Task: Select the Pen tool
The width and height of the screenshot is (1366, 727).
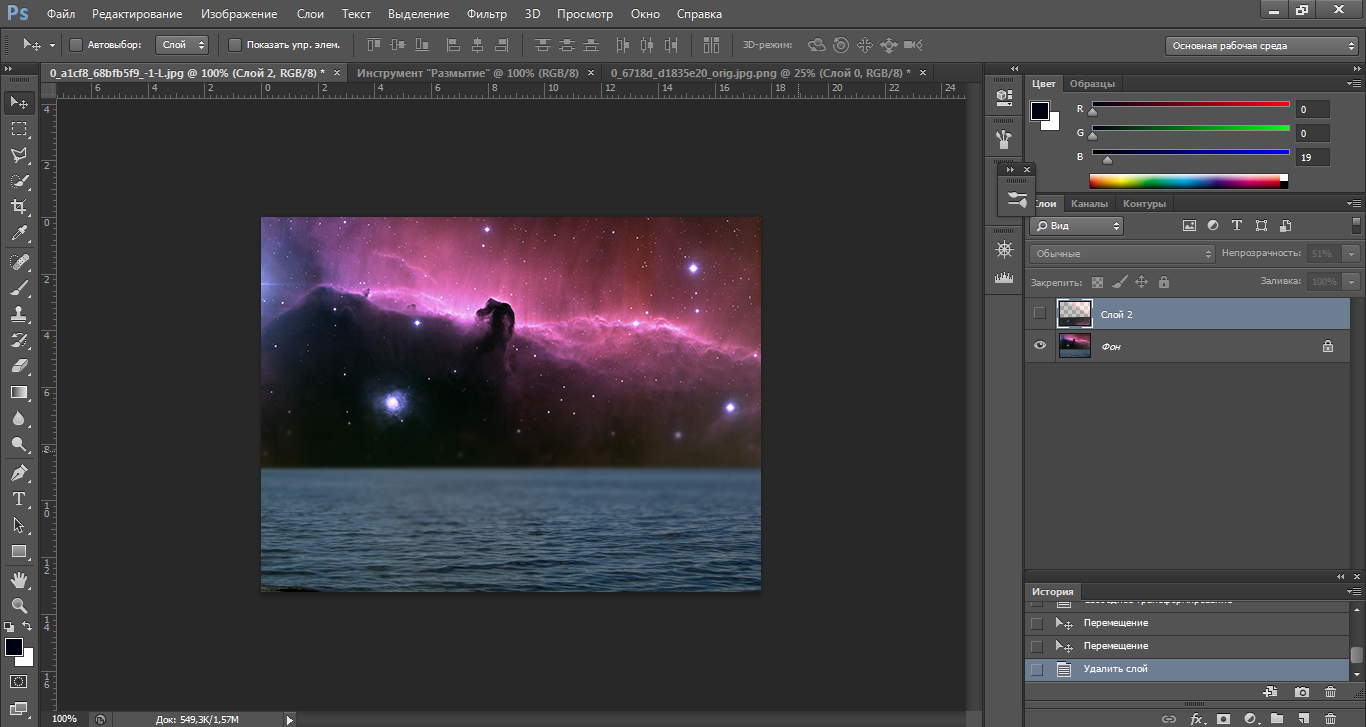Action: point(19,473)
